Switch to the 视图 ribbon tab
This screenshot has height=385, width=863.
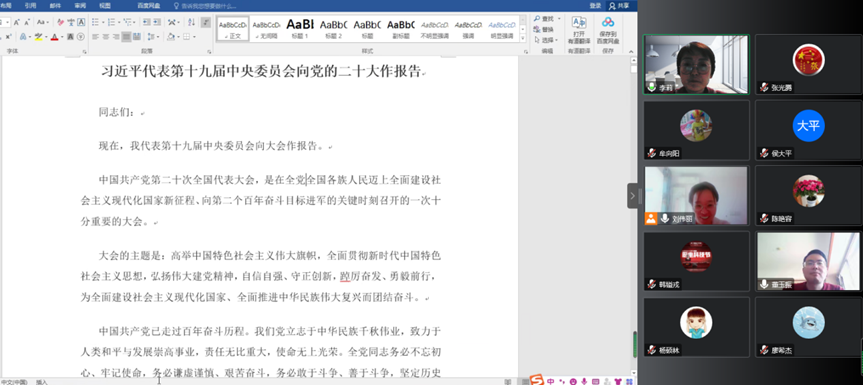point(105,6)
